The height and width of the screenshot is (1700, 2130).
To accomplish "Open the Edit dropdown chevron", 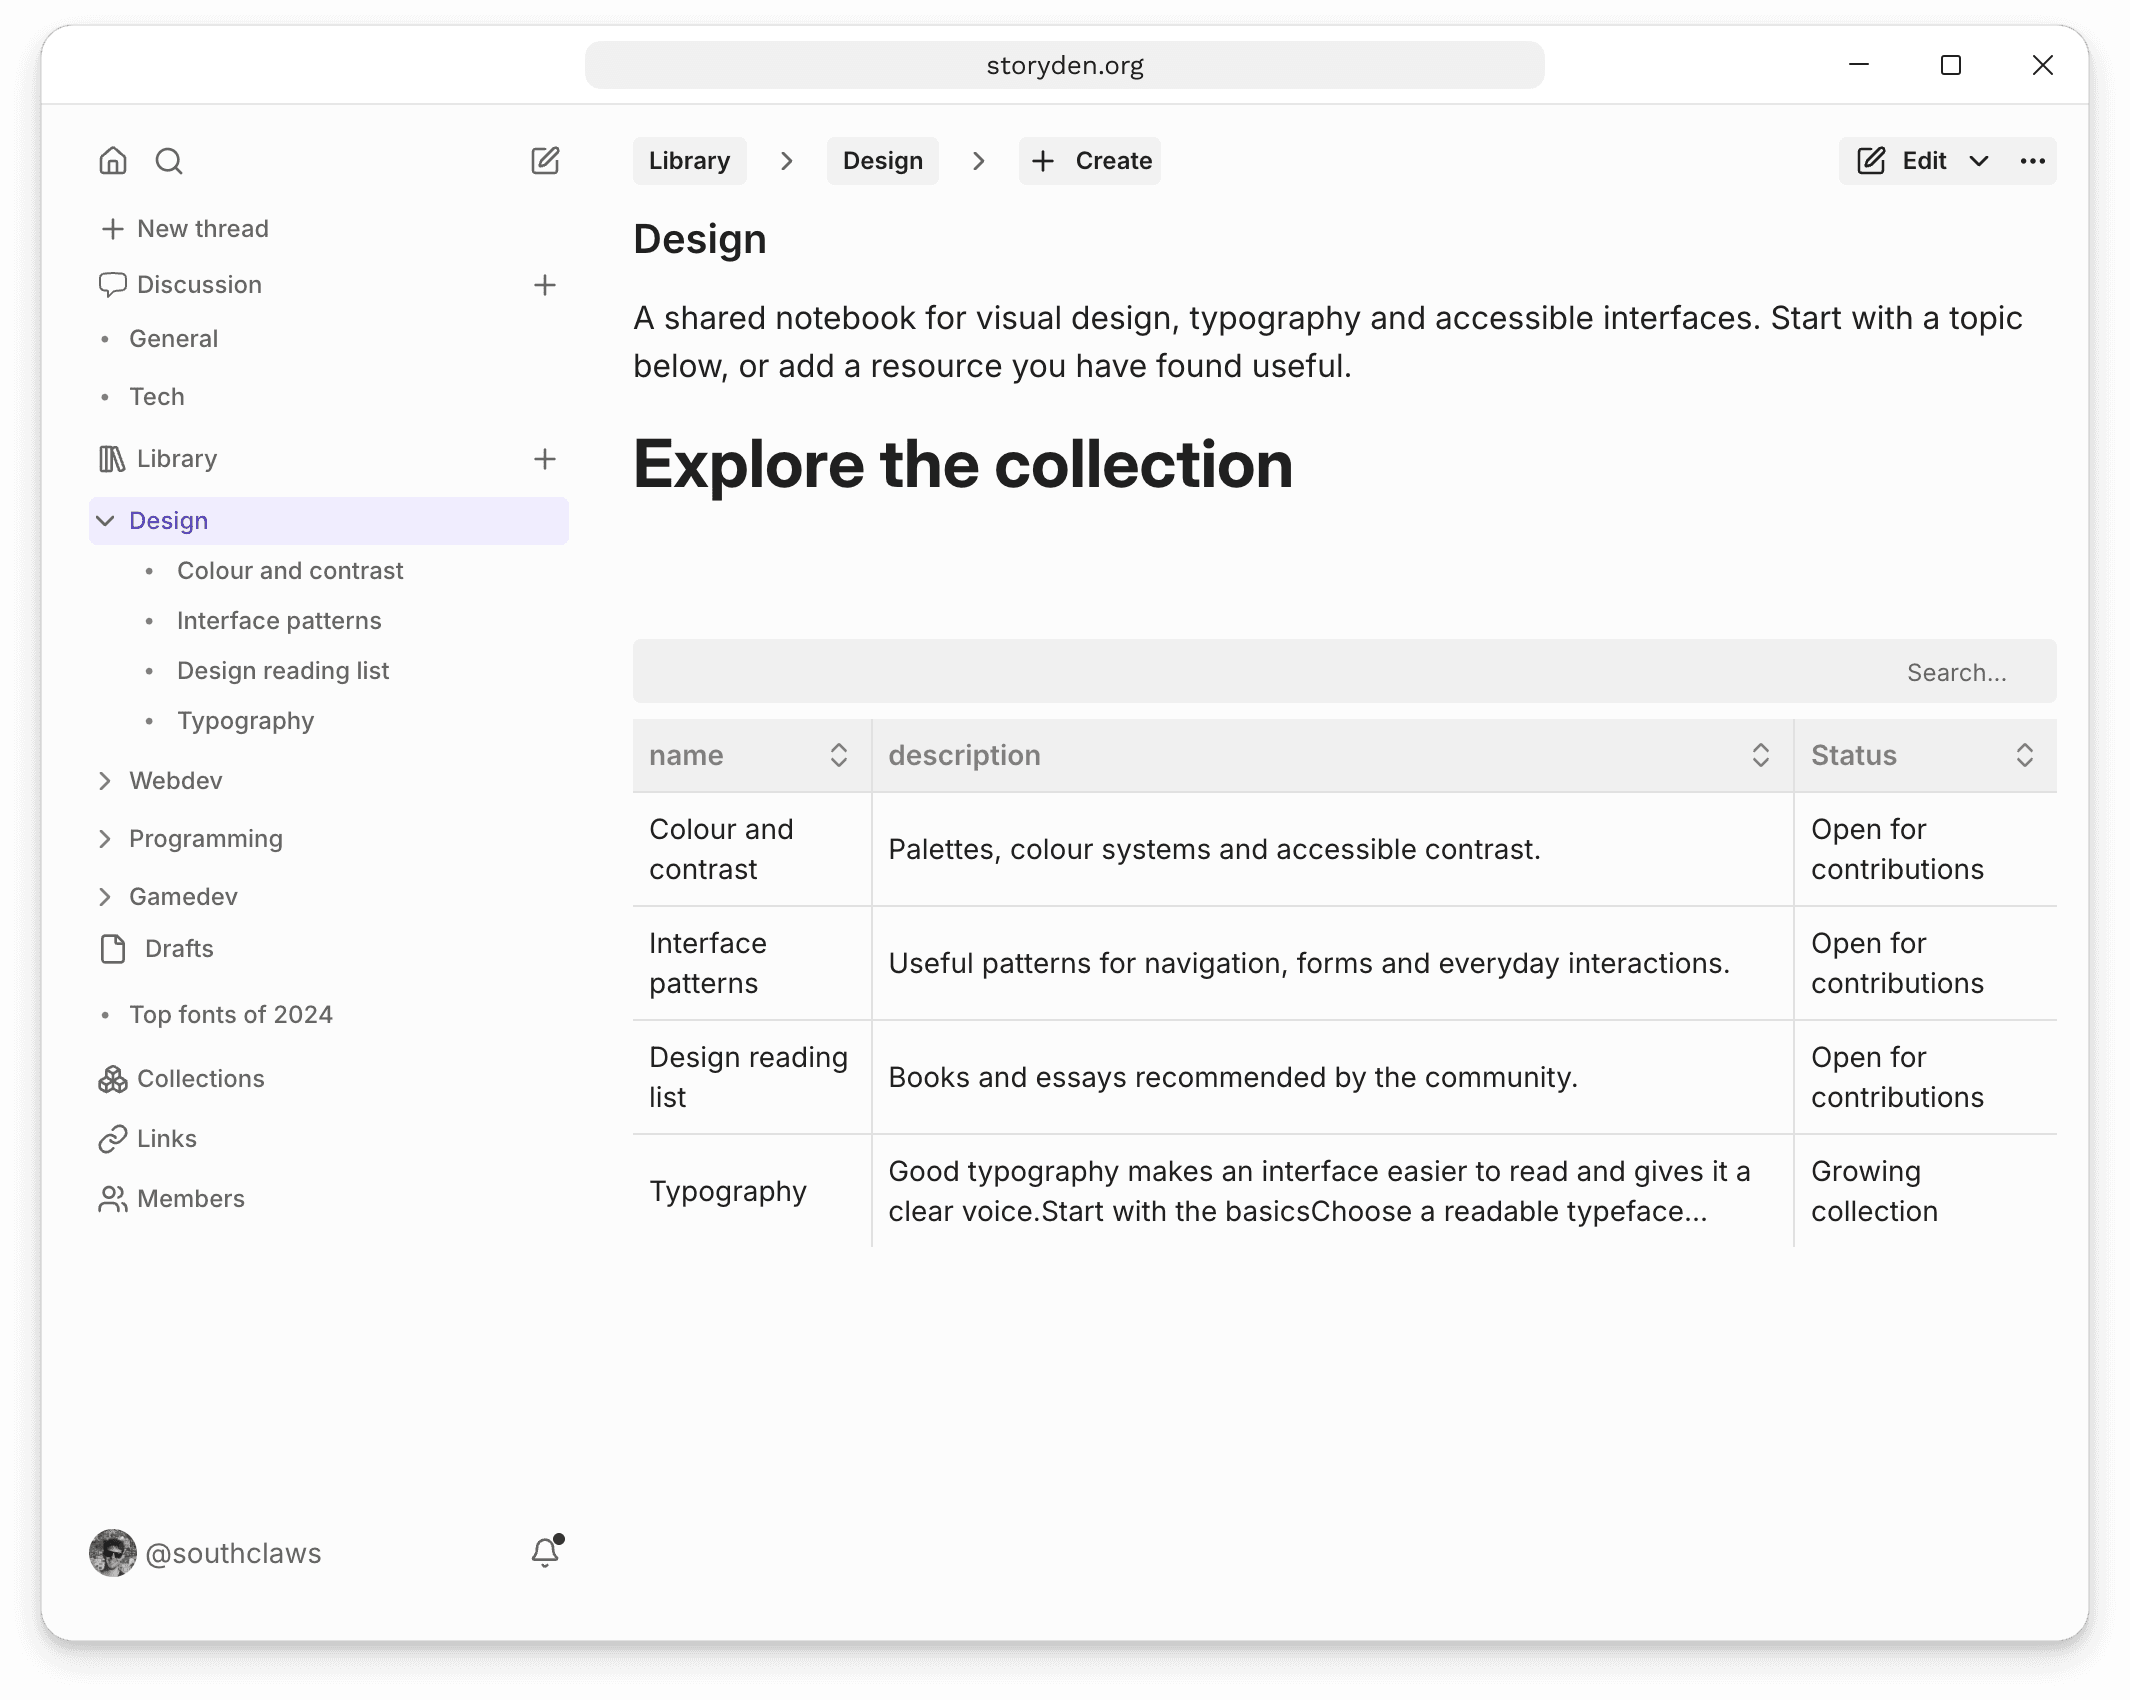I will tap(1979, 161).
